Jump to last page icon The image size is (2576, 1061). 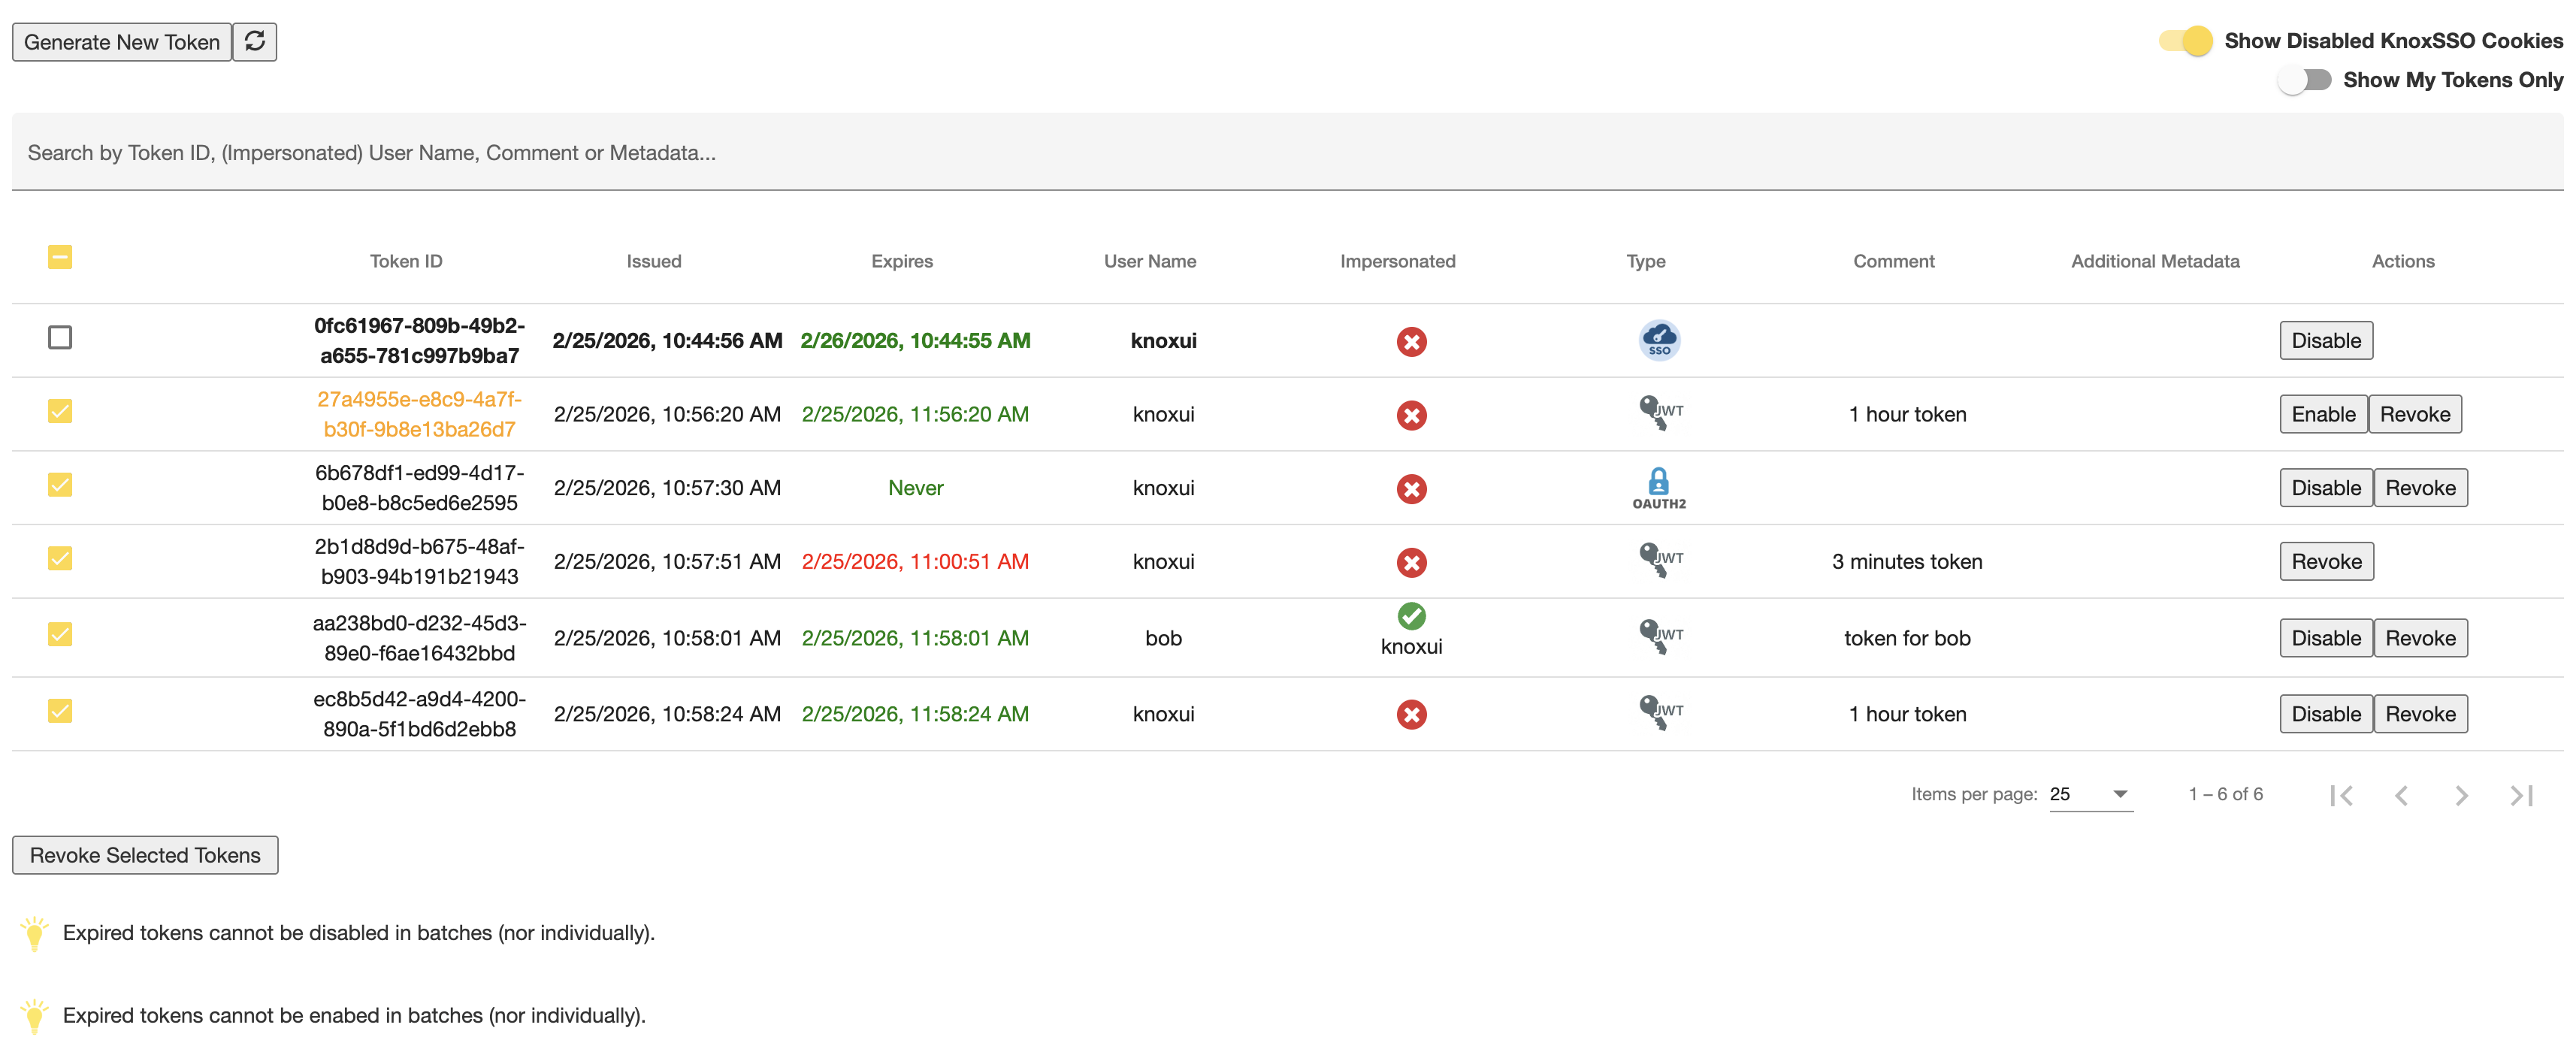click(2521, 795)
